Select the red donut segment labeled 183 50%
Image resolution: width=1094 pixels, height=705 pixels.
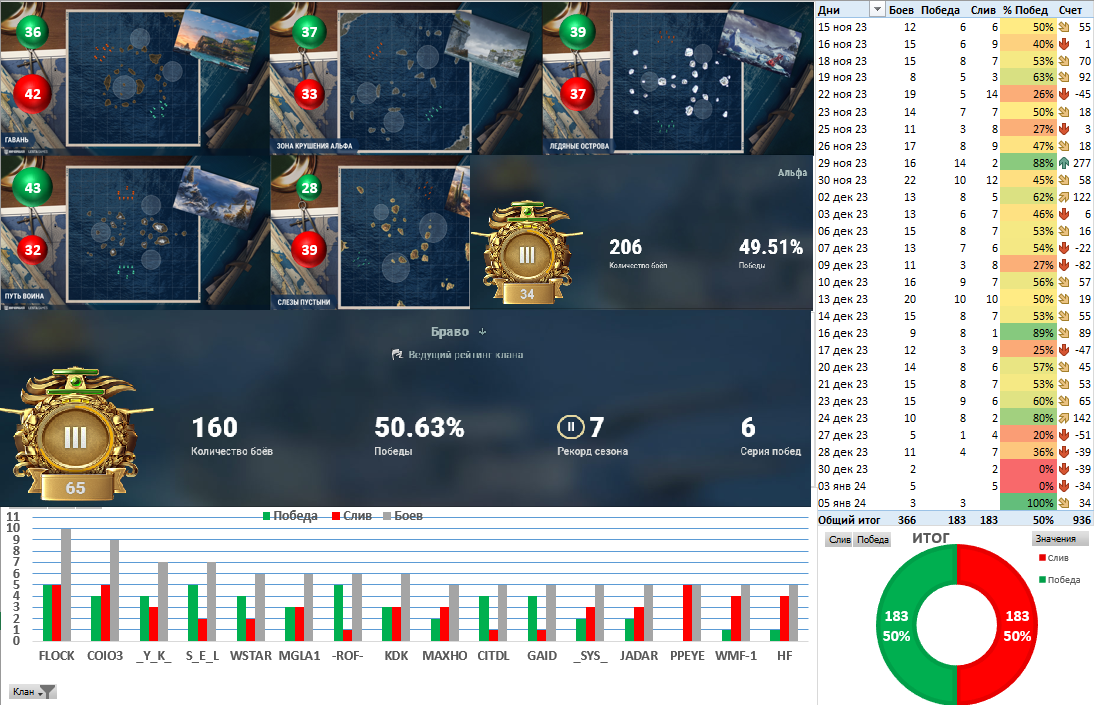(1017, 625)
